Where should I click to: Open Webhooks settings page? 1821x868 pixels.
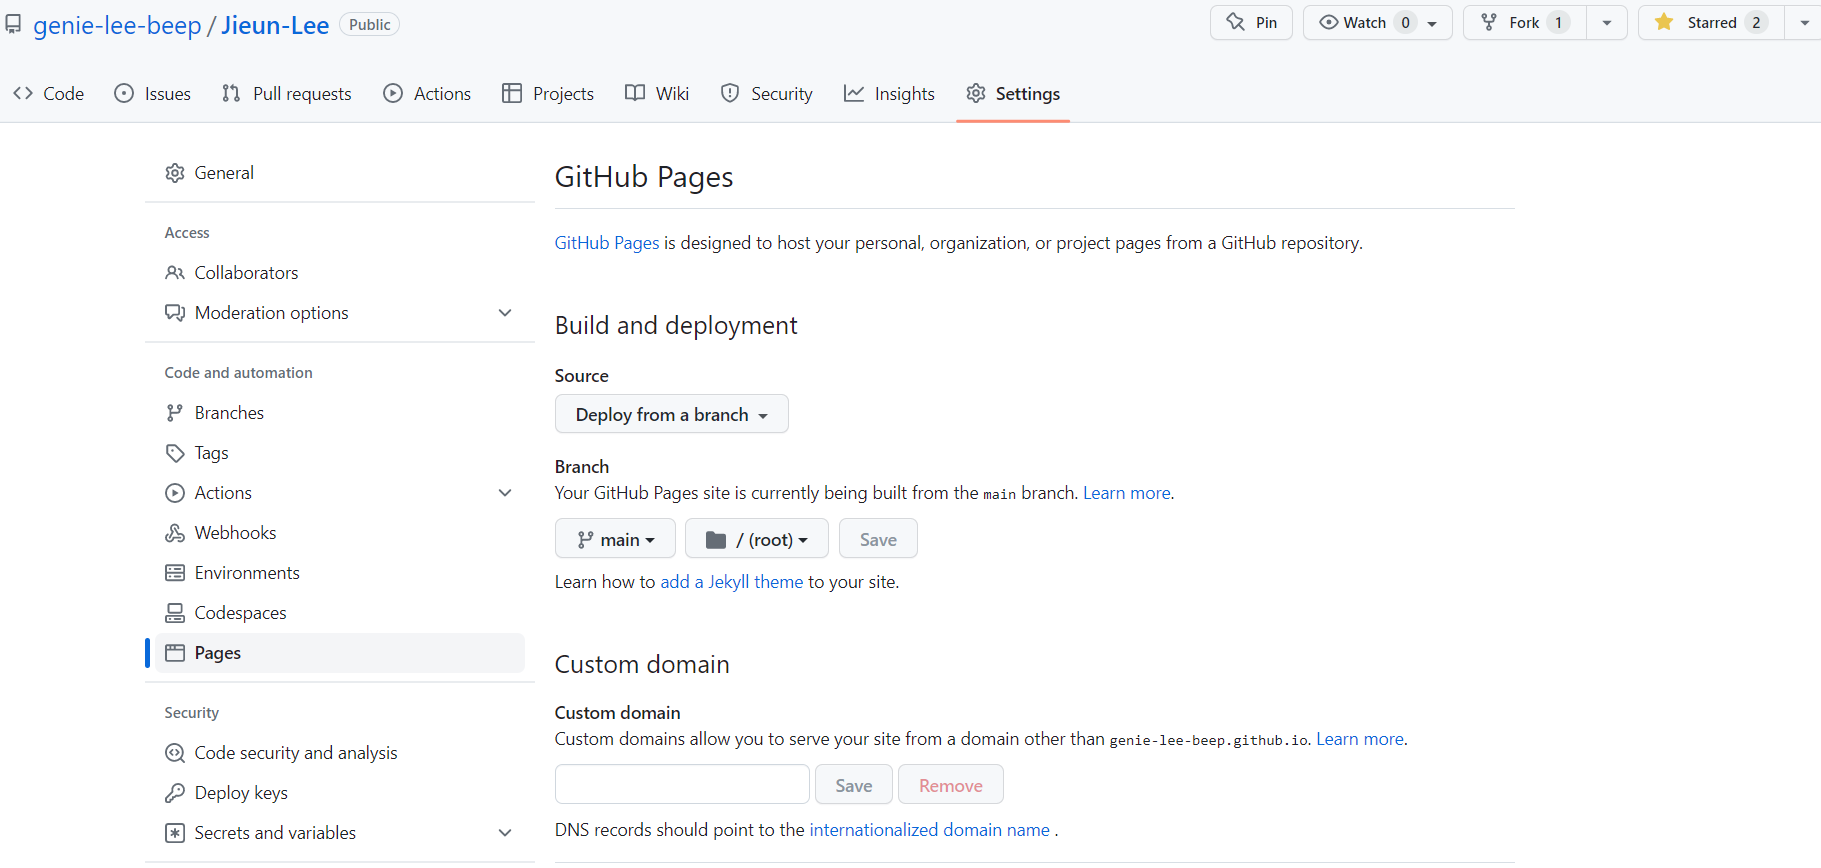pyautogui.click(x=340, y=533)
